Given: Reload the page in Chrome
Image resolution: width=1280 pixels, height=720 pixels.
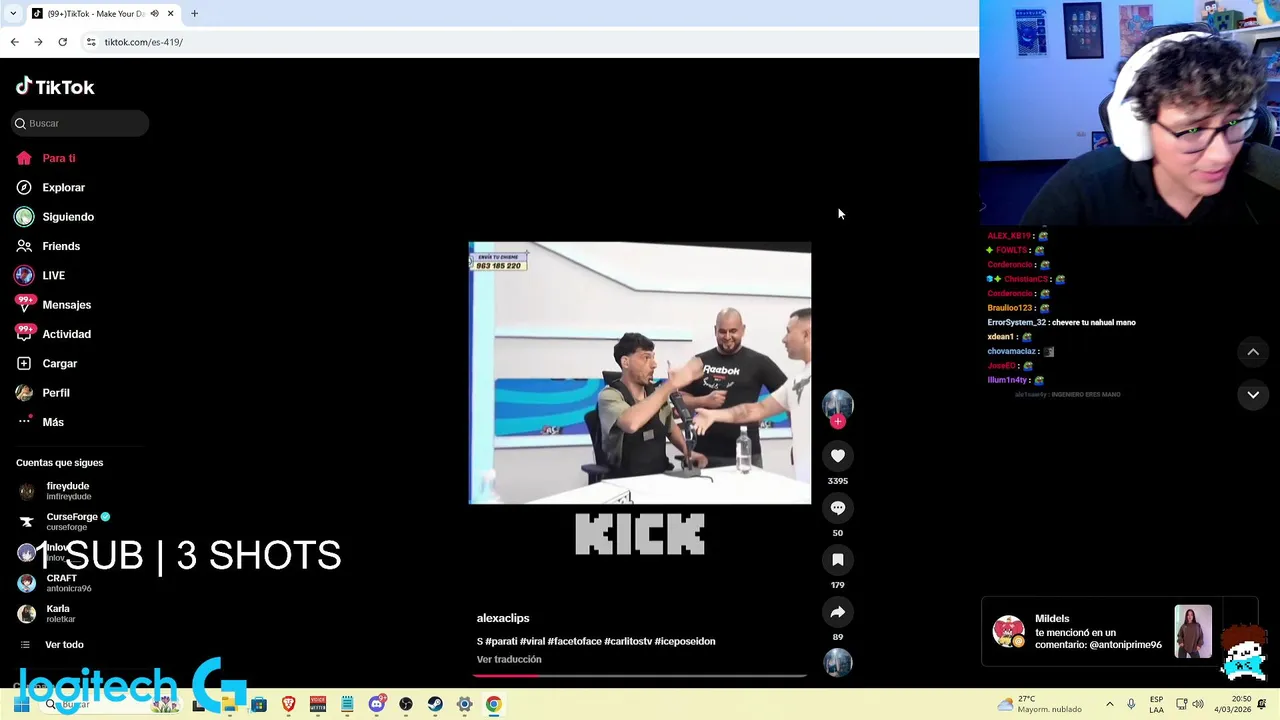Looking at the screenshot, I should [62, 42].
